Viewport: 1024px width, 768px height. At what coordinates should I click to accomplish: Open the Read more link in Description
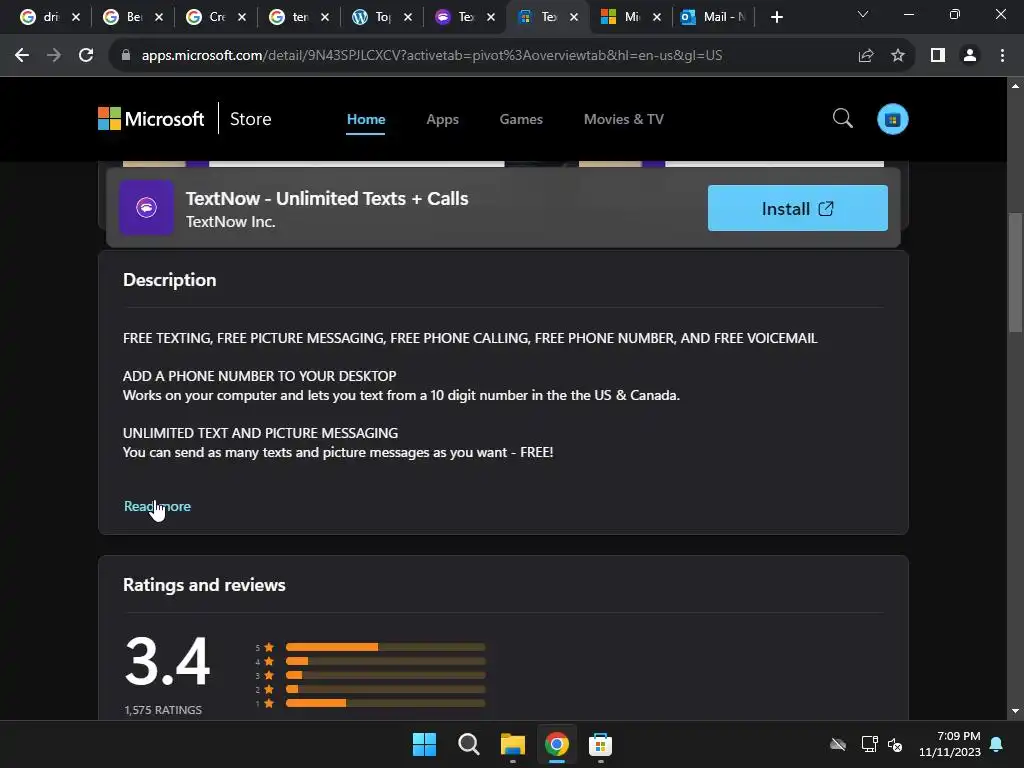point(157,506)
